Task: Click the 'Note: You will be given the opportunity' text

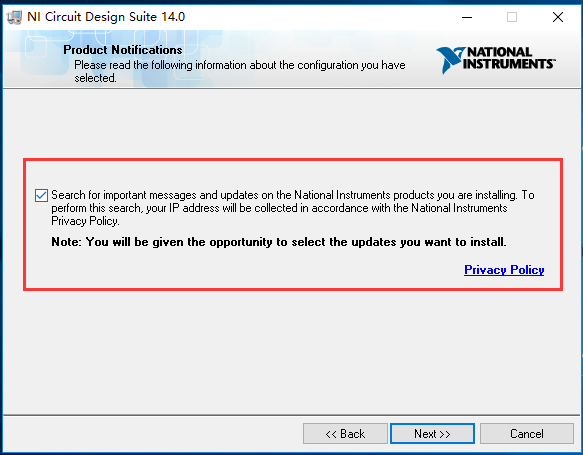Action: point(278,242)
